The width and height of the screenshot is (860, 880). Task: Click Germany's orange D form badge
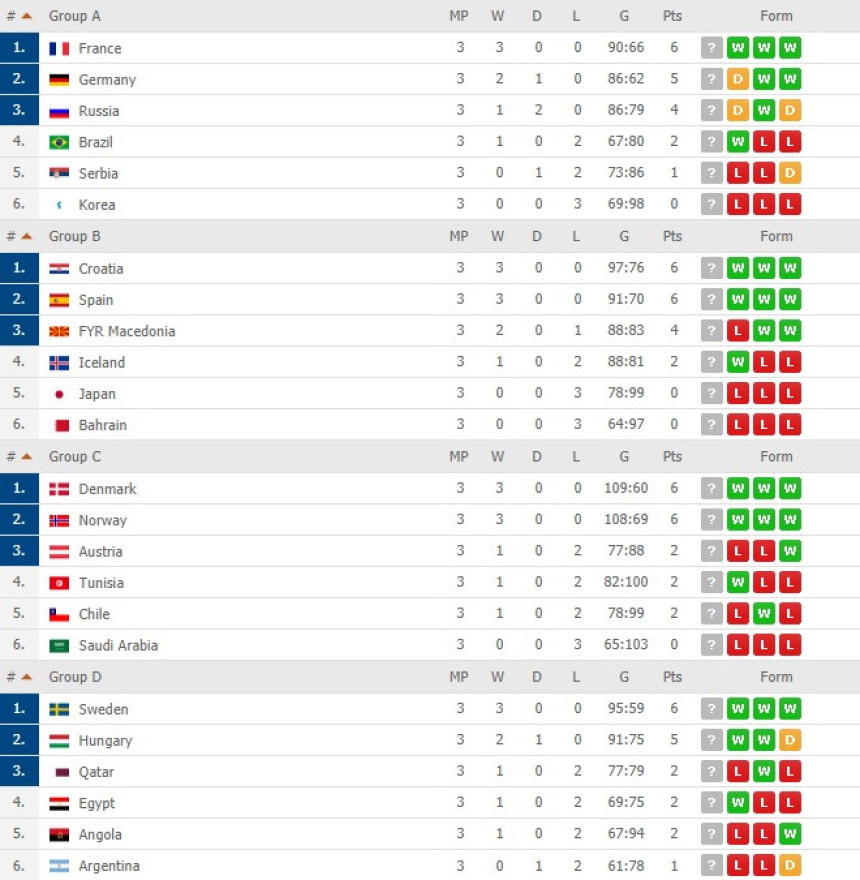738,79
